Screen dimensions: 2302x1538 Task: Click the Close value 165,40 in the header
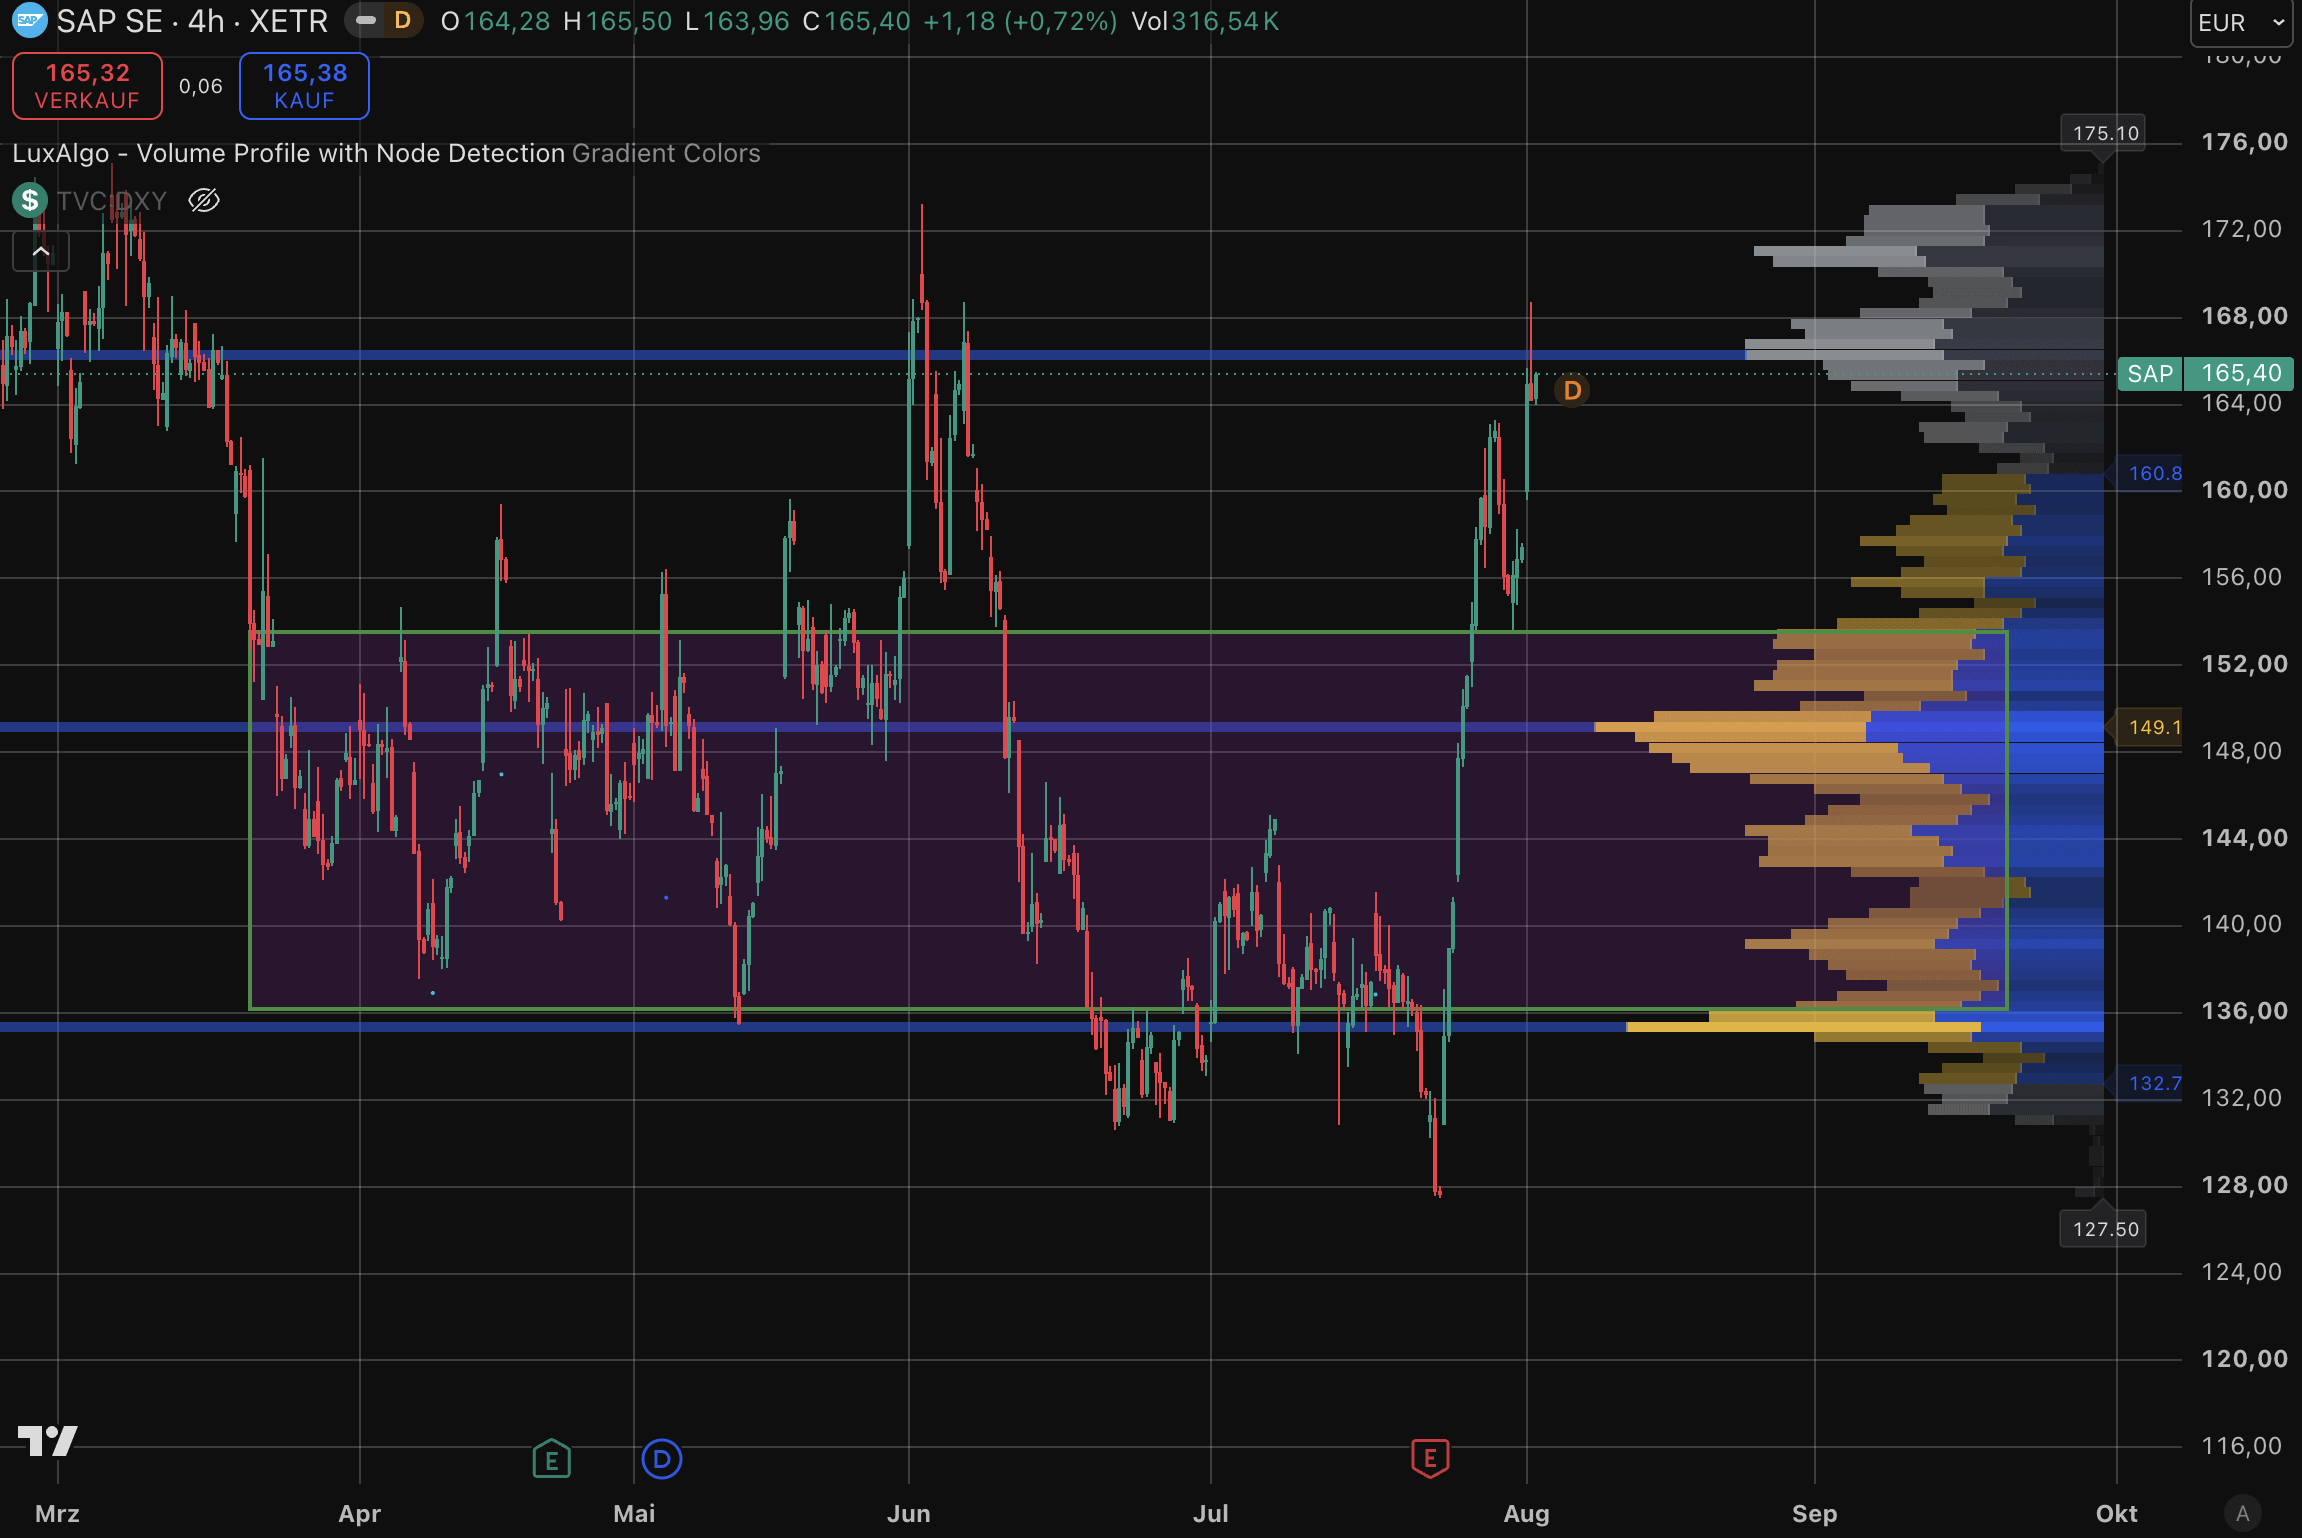pyautogui.click(x=867, y=21)
